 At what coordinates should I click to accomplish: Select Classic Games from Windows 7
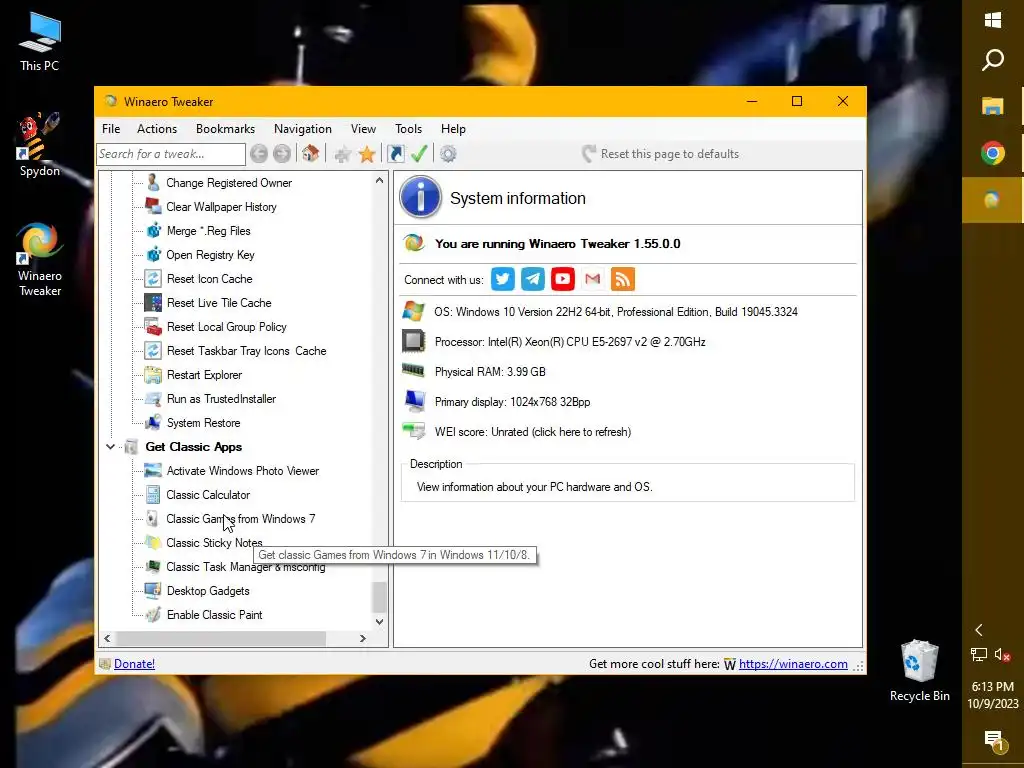coord(240,519)
